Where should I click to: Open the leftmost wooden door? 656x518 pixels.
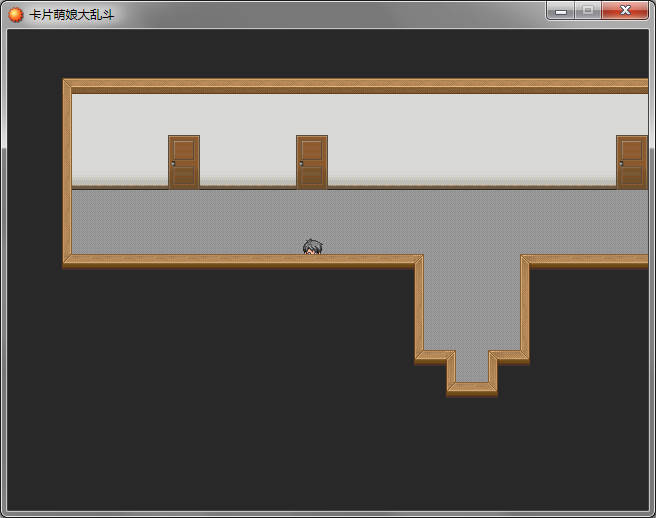pos(184,162)
